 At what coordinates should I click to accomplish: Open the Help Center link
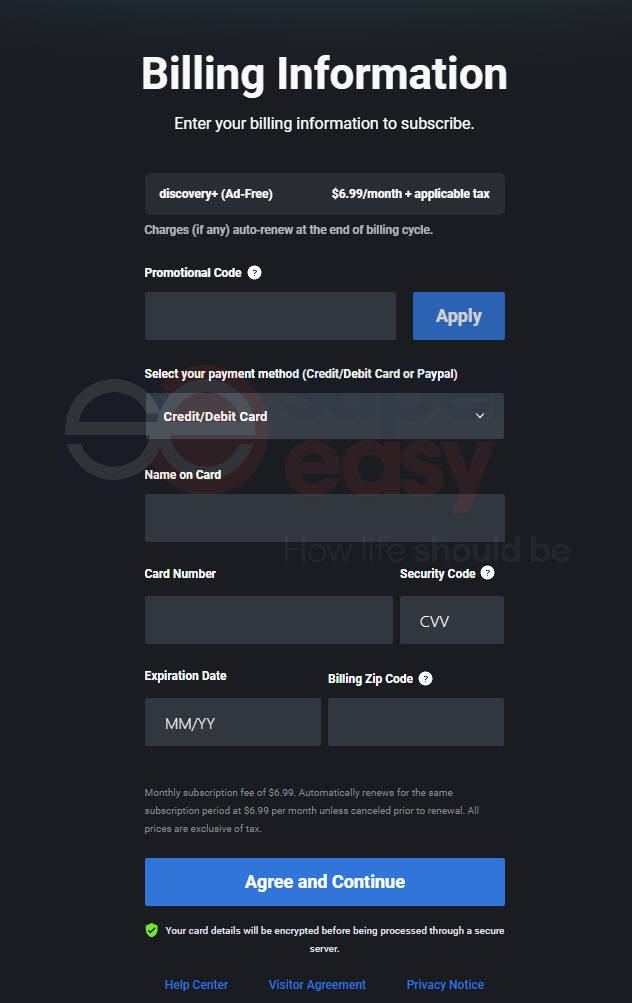point(196,984)
